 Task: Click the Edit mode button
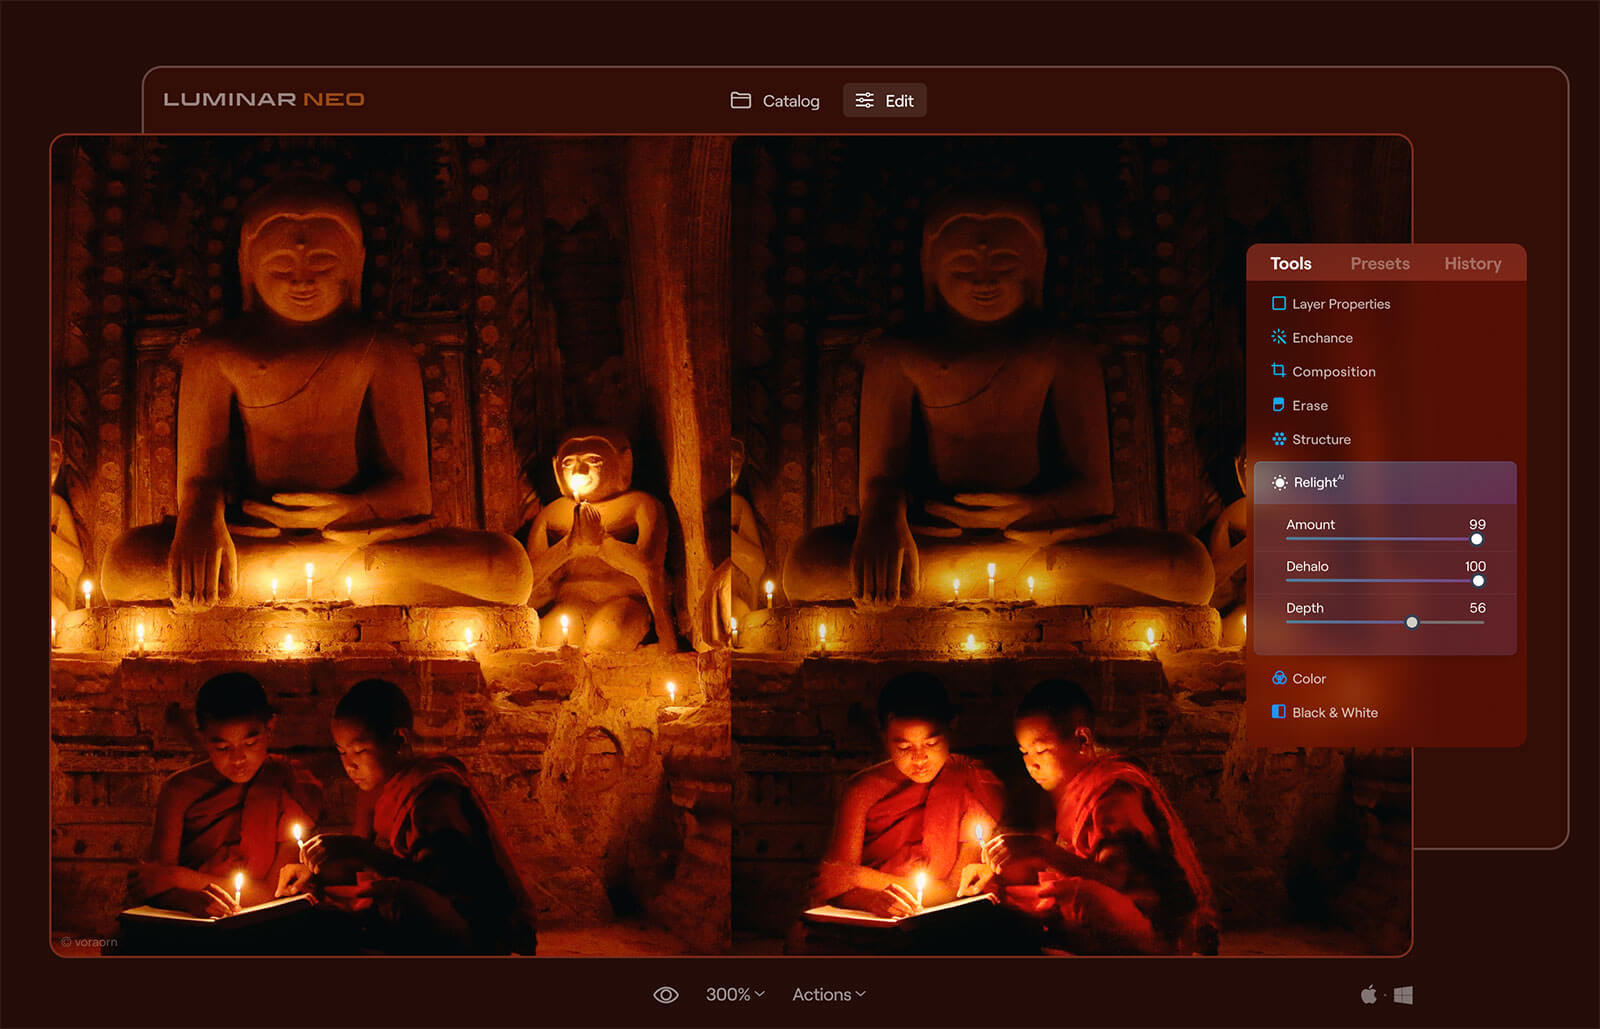885,101
